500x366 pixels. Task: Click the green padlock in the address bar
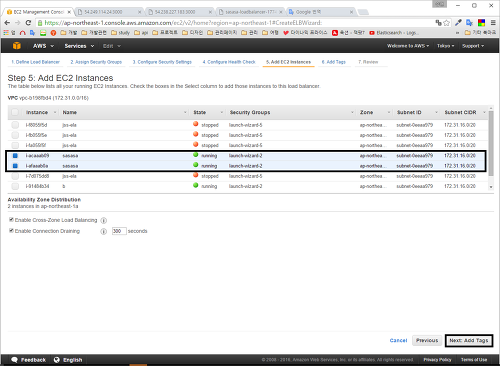(x=40, y=23)
